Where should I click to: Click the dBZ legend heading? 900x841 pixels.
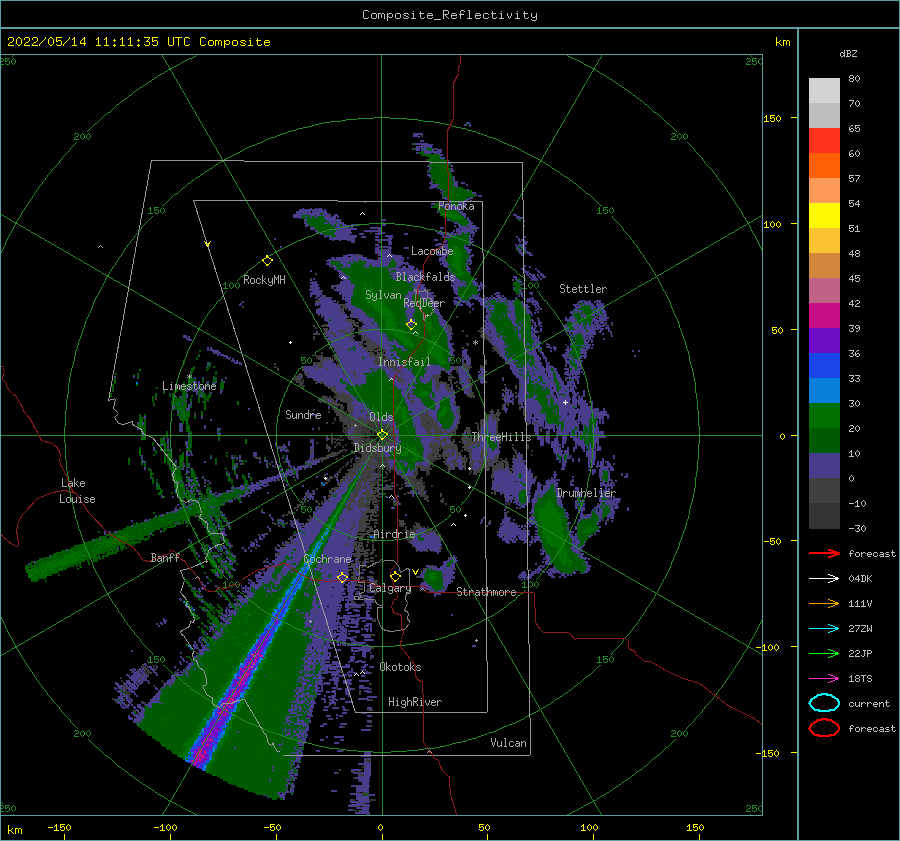[x=848, y=54]
